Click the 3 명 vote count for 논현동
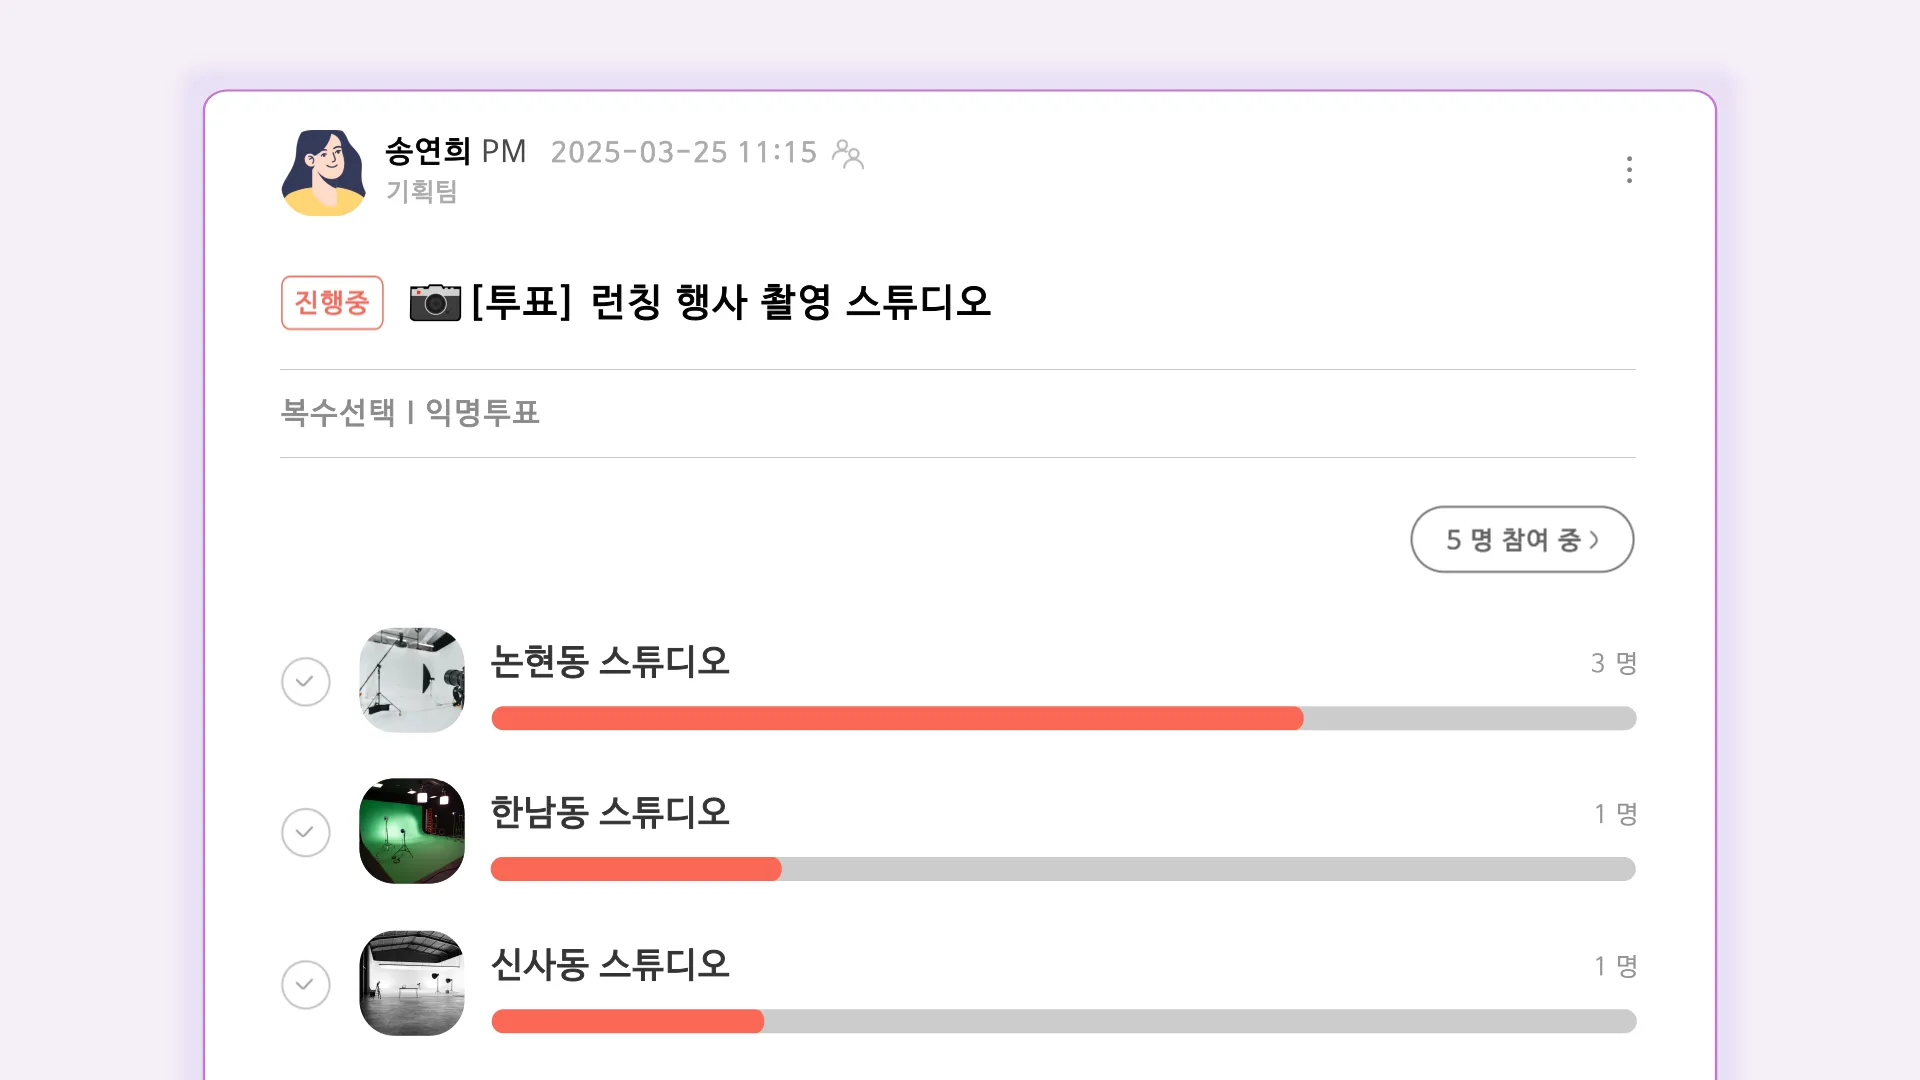The width and height of the screenshot is (1920, 1080). point(1612,663)
